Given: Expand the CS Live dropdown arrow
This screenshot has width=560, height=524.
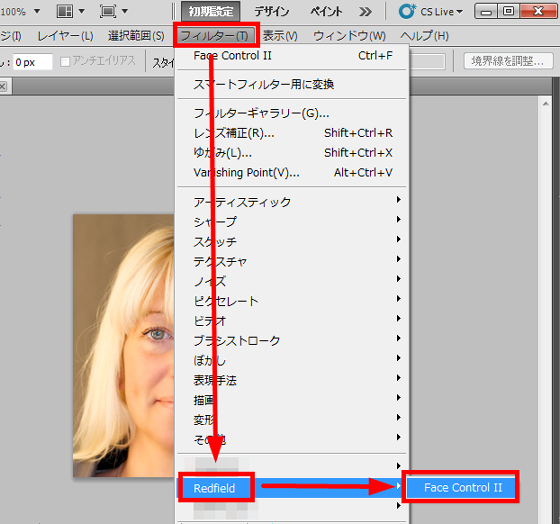Looking at the screenshot, I should [460, 12].
